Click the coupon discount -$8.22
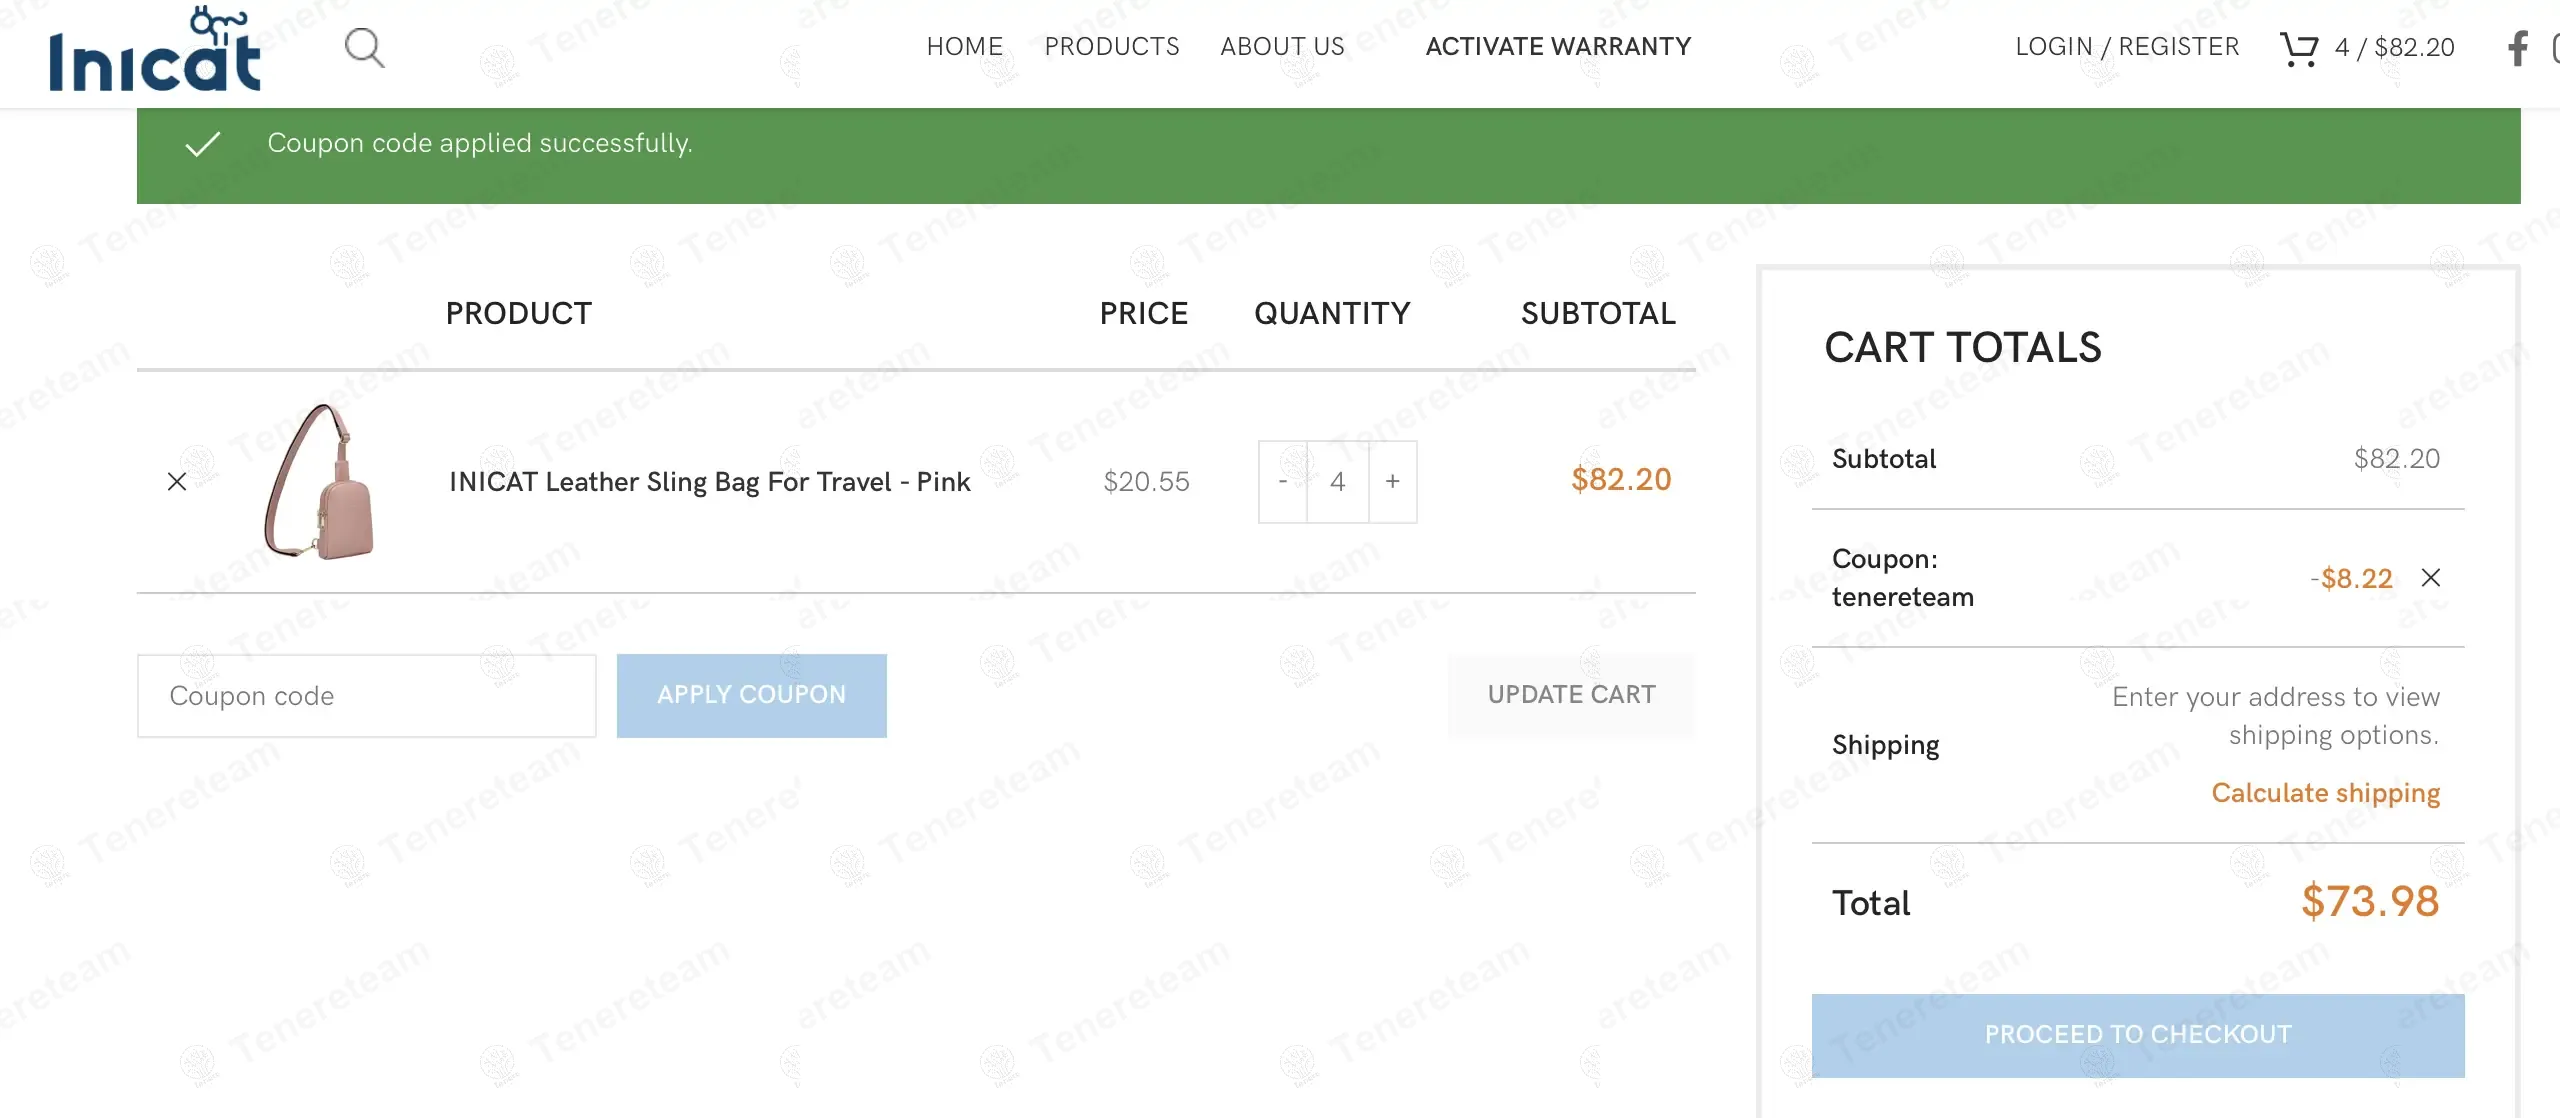The width and height of the screenshot is (2560, 1118). [2351, 579]
